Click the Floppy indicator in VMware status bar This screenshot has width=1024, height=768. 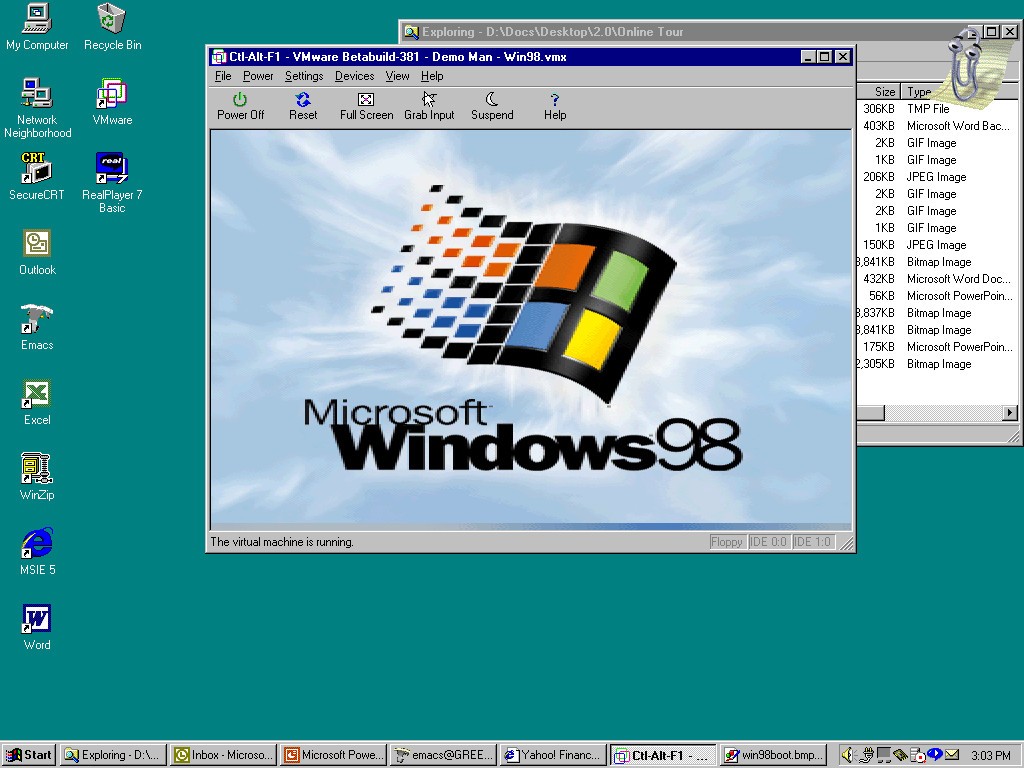(x=727, y=542)
